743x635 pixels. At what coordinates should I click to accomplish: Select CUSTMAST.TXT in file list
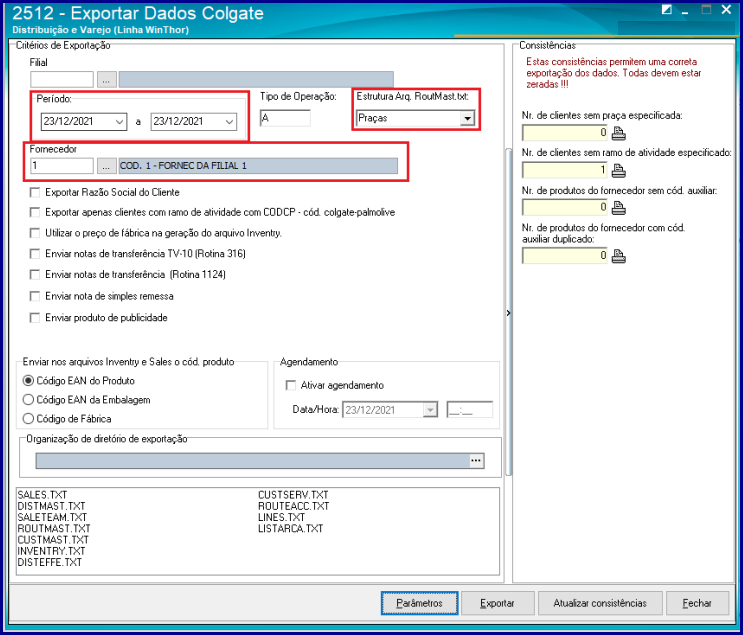click(53, 540)
